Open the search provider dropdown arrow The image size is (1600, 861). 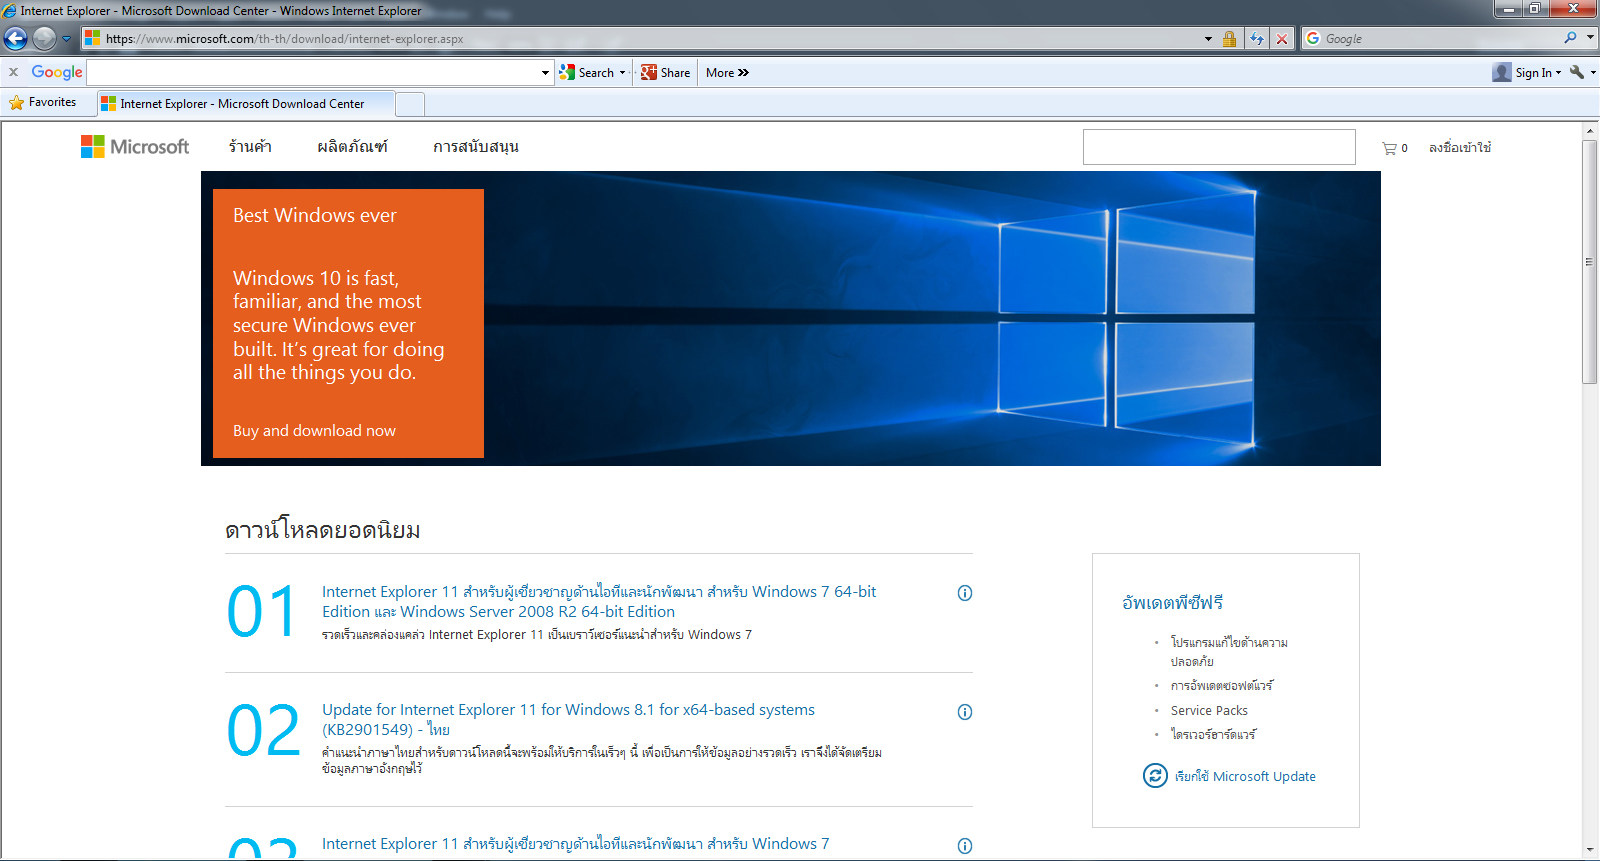(1590, 38)
